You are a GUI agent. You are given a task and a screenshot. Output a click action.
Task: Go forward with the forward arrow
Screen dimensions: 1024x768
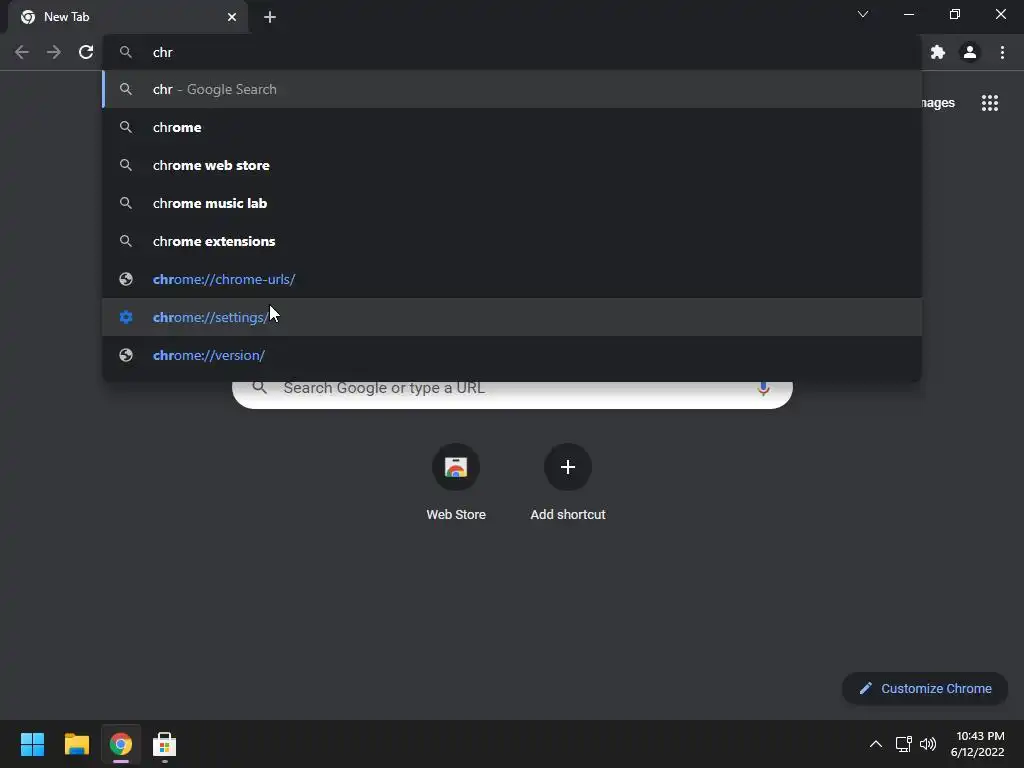(54, 52)
